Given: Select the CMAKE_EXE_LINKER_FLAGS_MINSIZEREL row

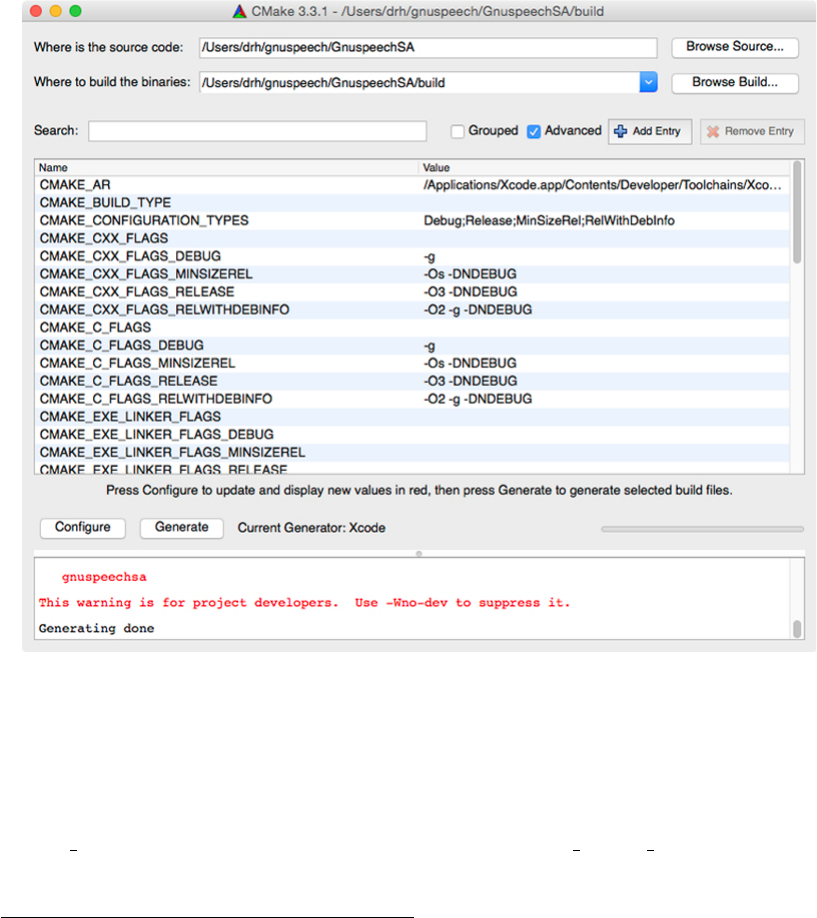Looking at the screenshot, I should [412, 453].
